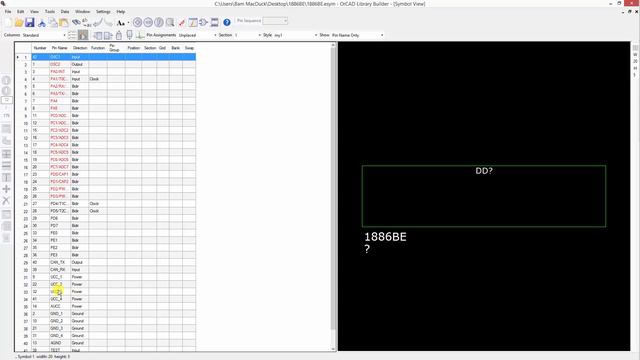Click the DD? reference label on symbol
This screenshot has width=640, height=360.
coord(484,171)
